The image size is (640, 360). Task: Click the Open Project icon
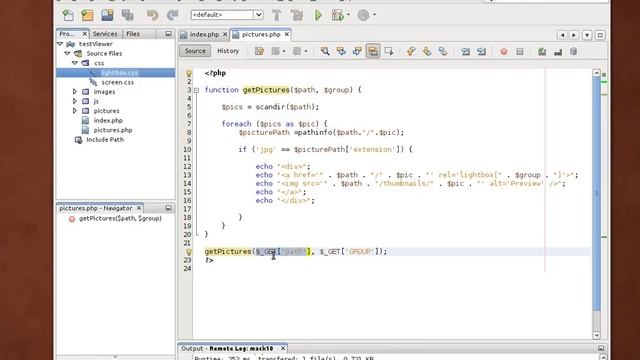click(107, 16)
